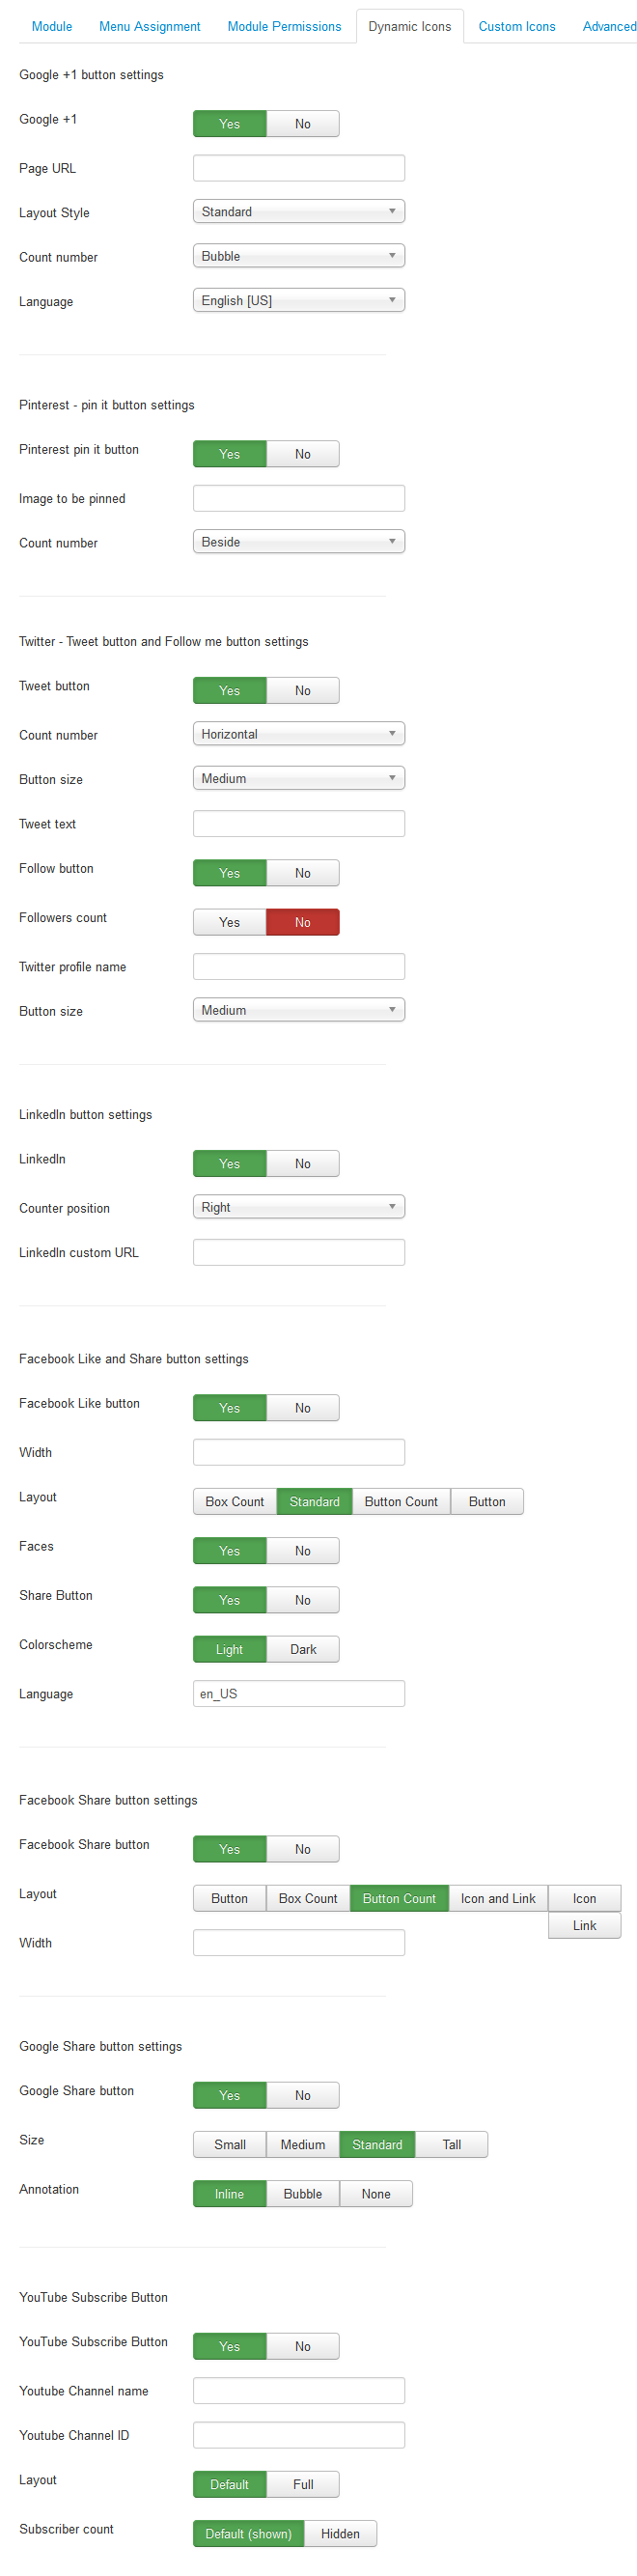Expand the Tweet Count number Horizontal dropdown
Viewport: 637px width, 2576px height.
298,735
